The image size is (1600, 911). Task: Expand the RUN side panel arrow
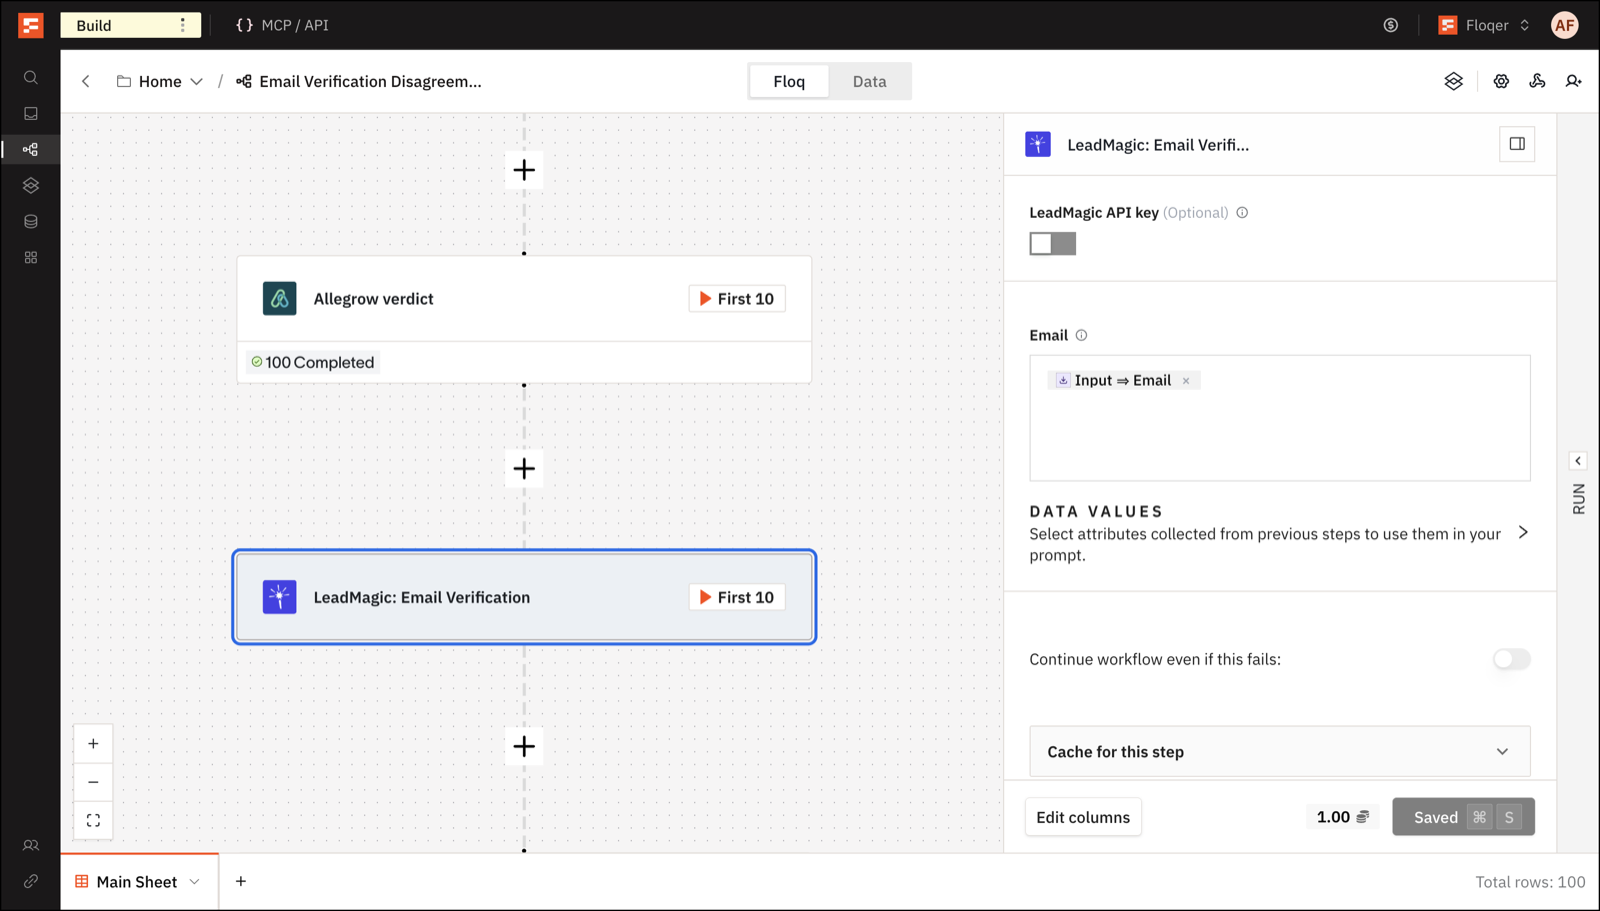(1578, 461)
